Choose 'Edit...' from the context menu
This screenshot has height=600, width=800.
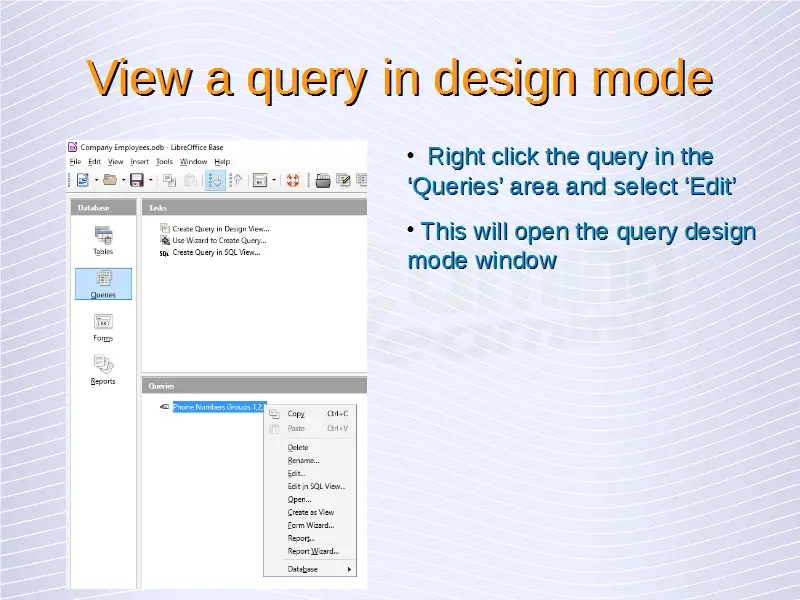click(297, 473)
